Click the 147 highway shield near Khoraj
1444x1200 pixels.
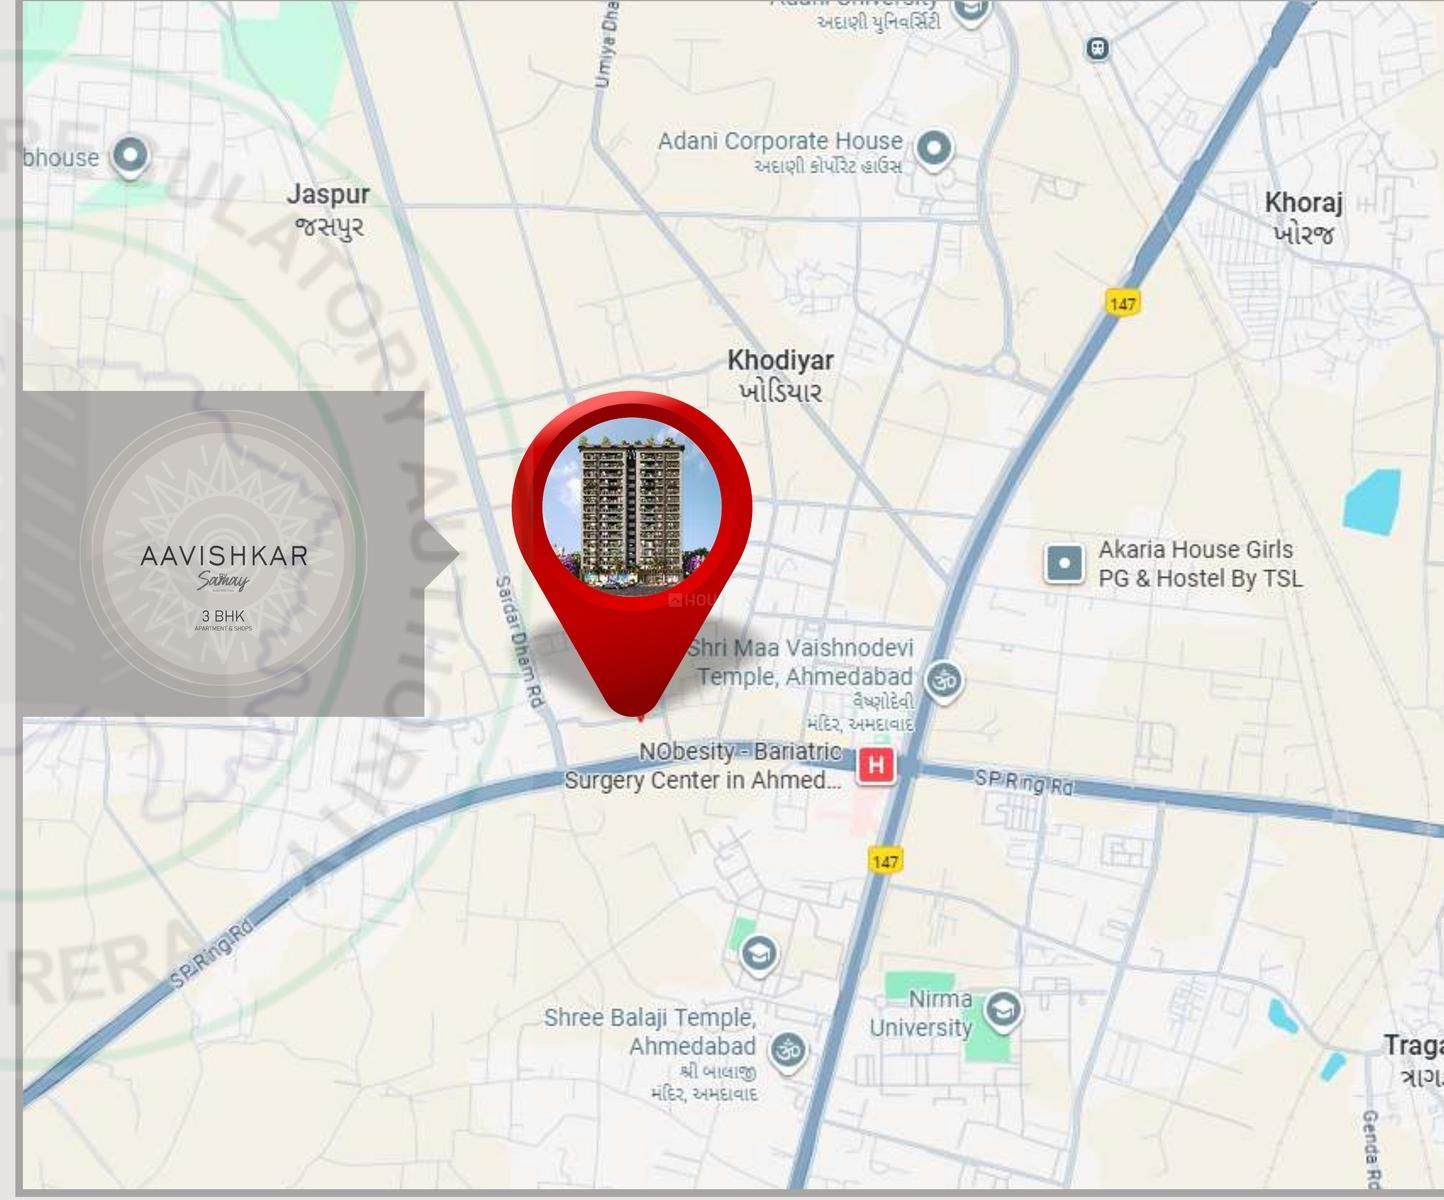pos(1122,303)
